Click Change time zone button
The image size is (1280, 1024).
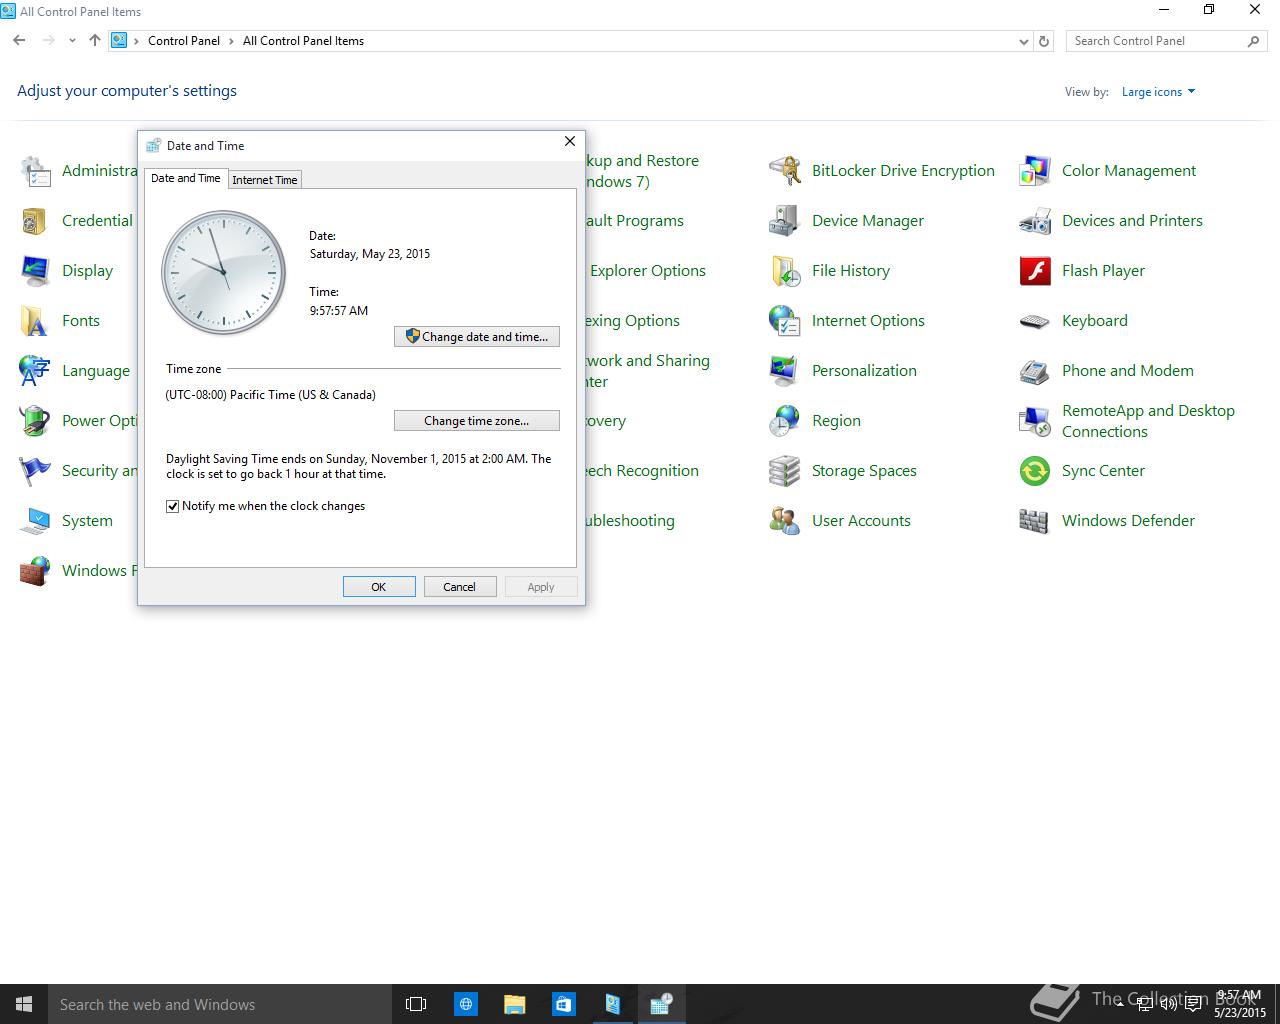pos(477,421)
